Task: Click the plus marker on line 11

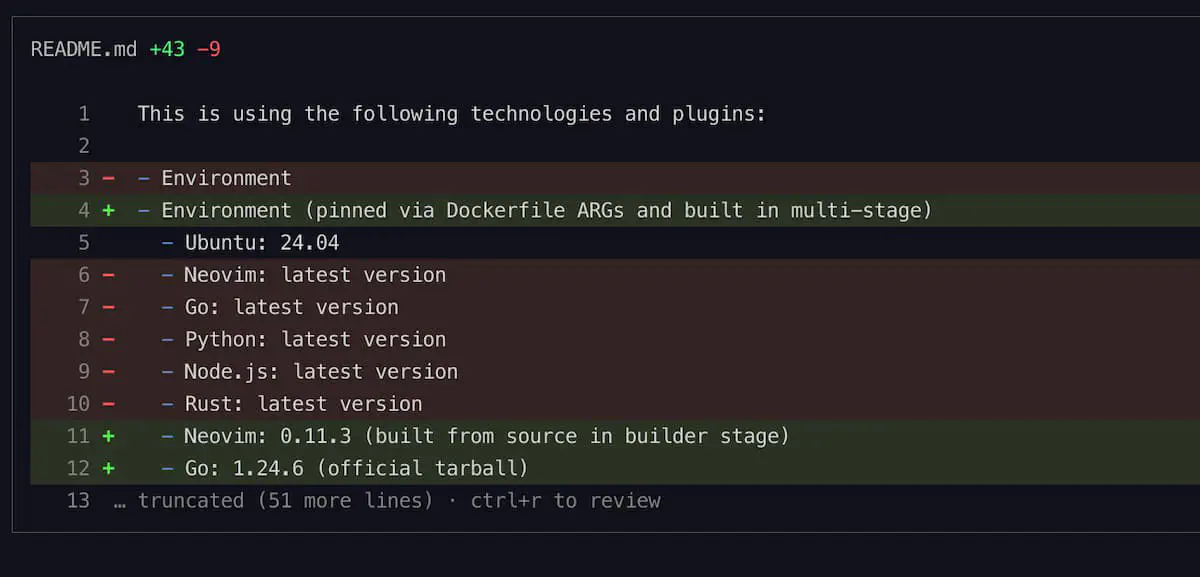Action: pos(108,436)
